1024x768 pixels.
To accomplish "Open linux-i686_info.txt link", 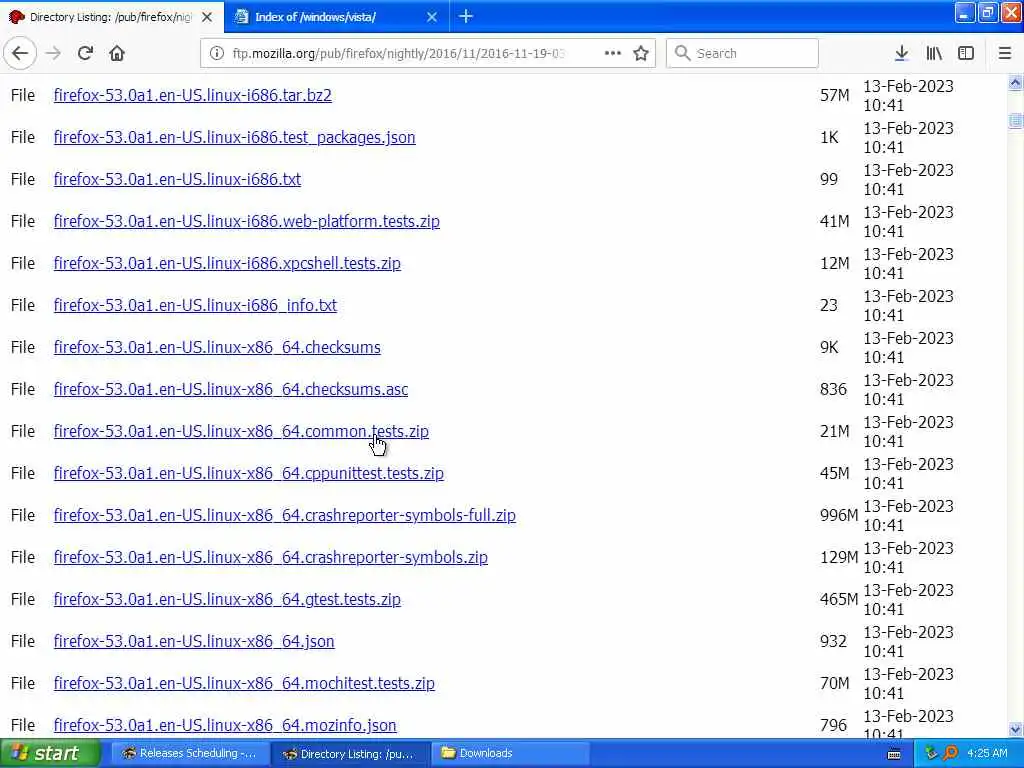I will click(x=195, y=305).
